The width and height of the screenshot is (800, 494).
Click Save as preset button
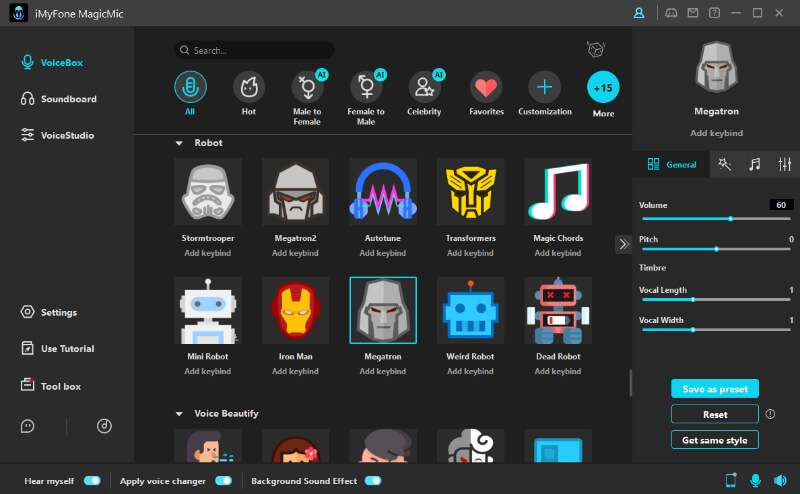coord(714,389)
